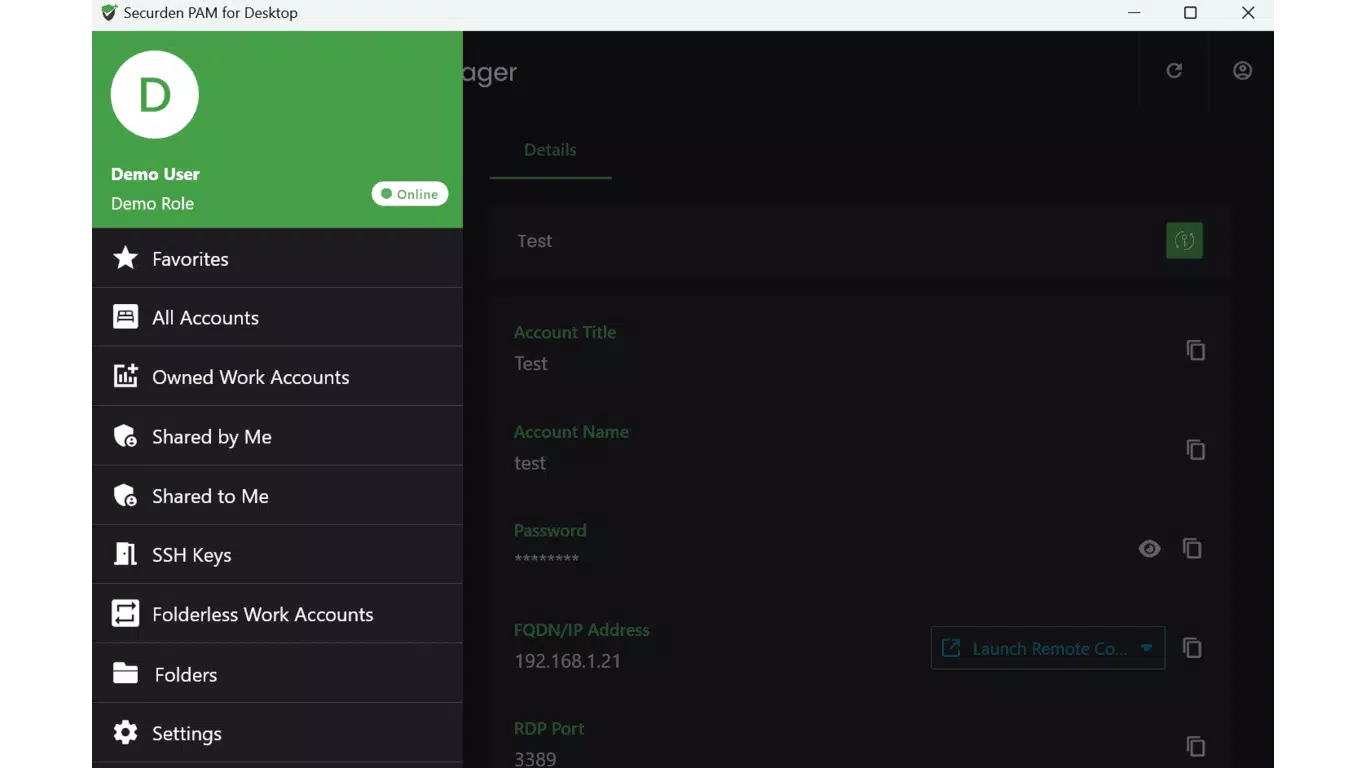
Task: Click the All Accounts sidebar icon
Action: point(125,317)
